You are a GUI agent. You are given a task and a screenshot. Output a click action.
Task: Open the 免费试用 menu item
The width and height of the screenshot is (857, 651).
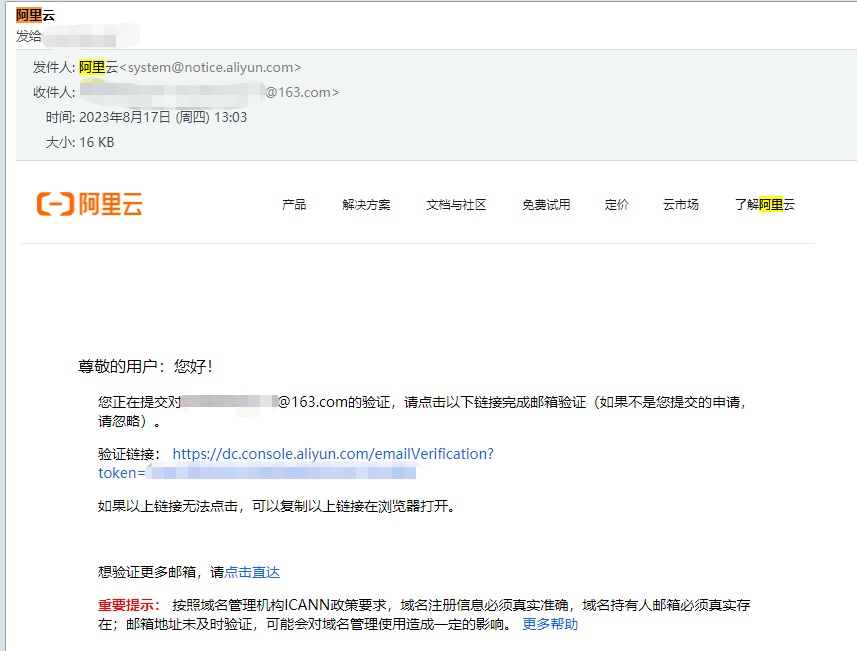click(546, 204)
